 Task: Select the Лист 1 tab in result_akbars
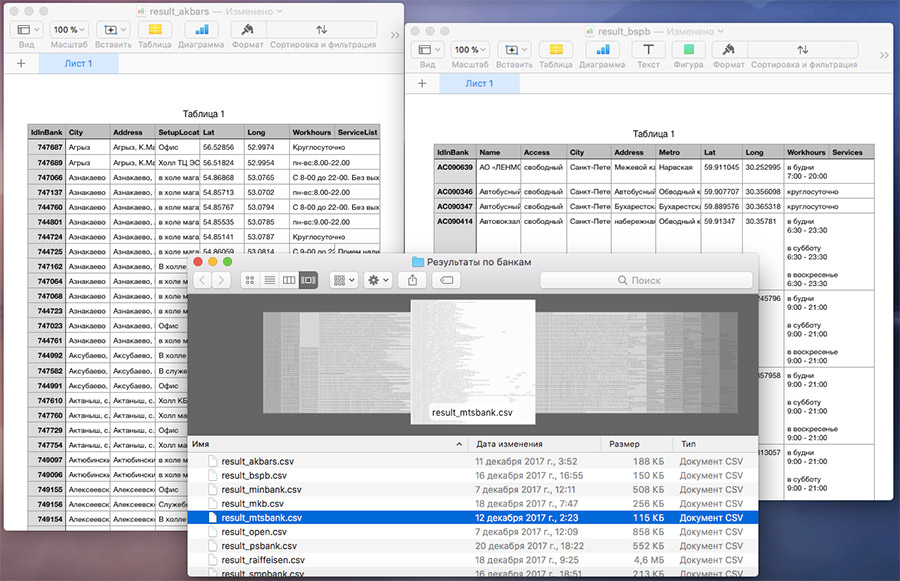(x=79, y=63)
